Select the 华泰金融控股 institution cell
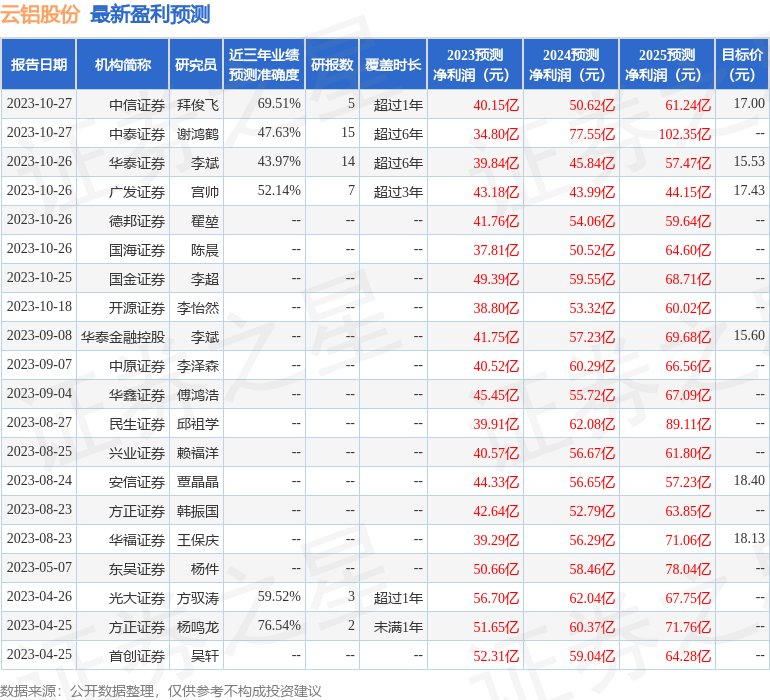Image resolution: width=770 pixels, height=700 pixels. [x=123, y=336]
